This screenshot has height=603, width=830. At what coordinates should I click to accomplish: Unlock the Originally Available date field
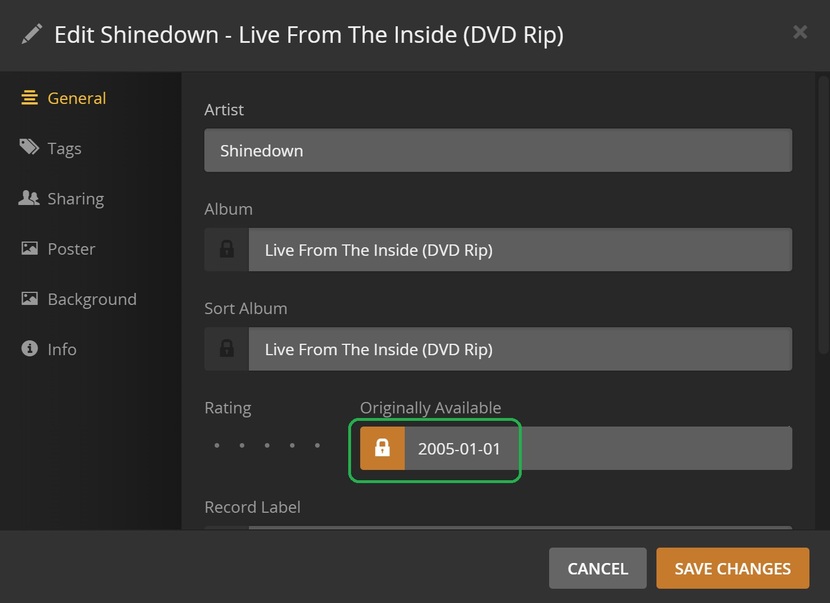382,448
